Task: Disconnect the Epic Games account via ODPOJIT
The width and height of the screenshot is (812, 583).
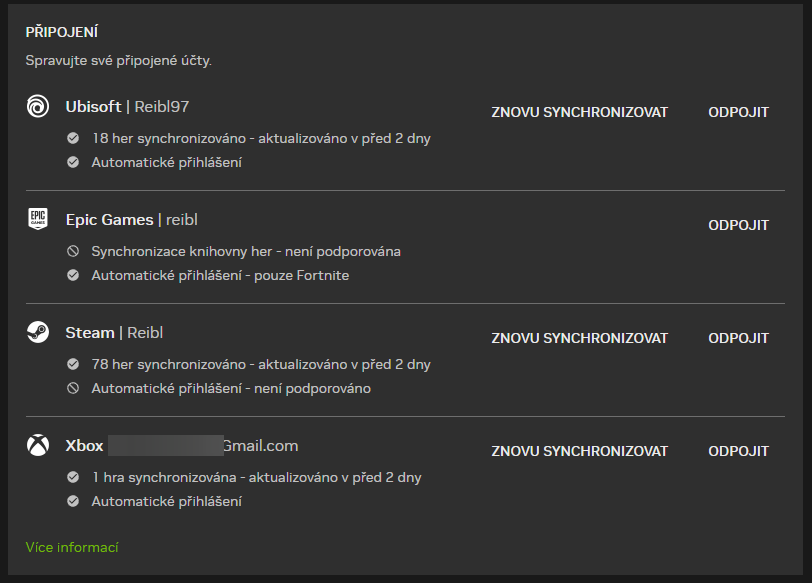Action: [x=738, y=225]
